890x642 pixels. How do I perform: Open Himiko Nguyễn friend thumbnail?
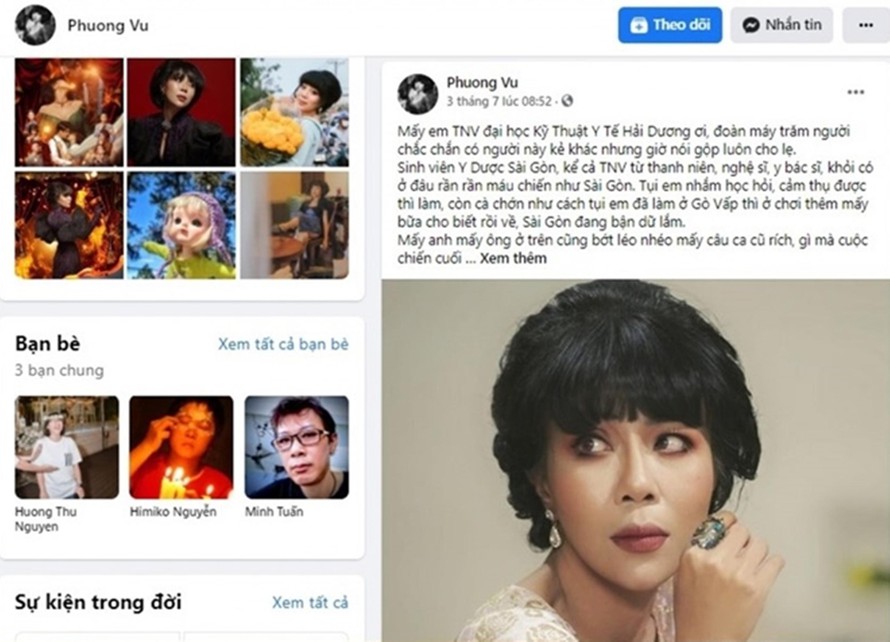click(x=181, y=447)
